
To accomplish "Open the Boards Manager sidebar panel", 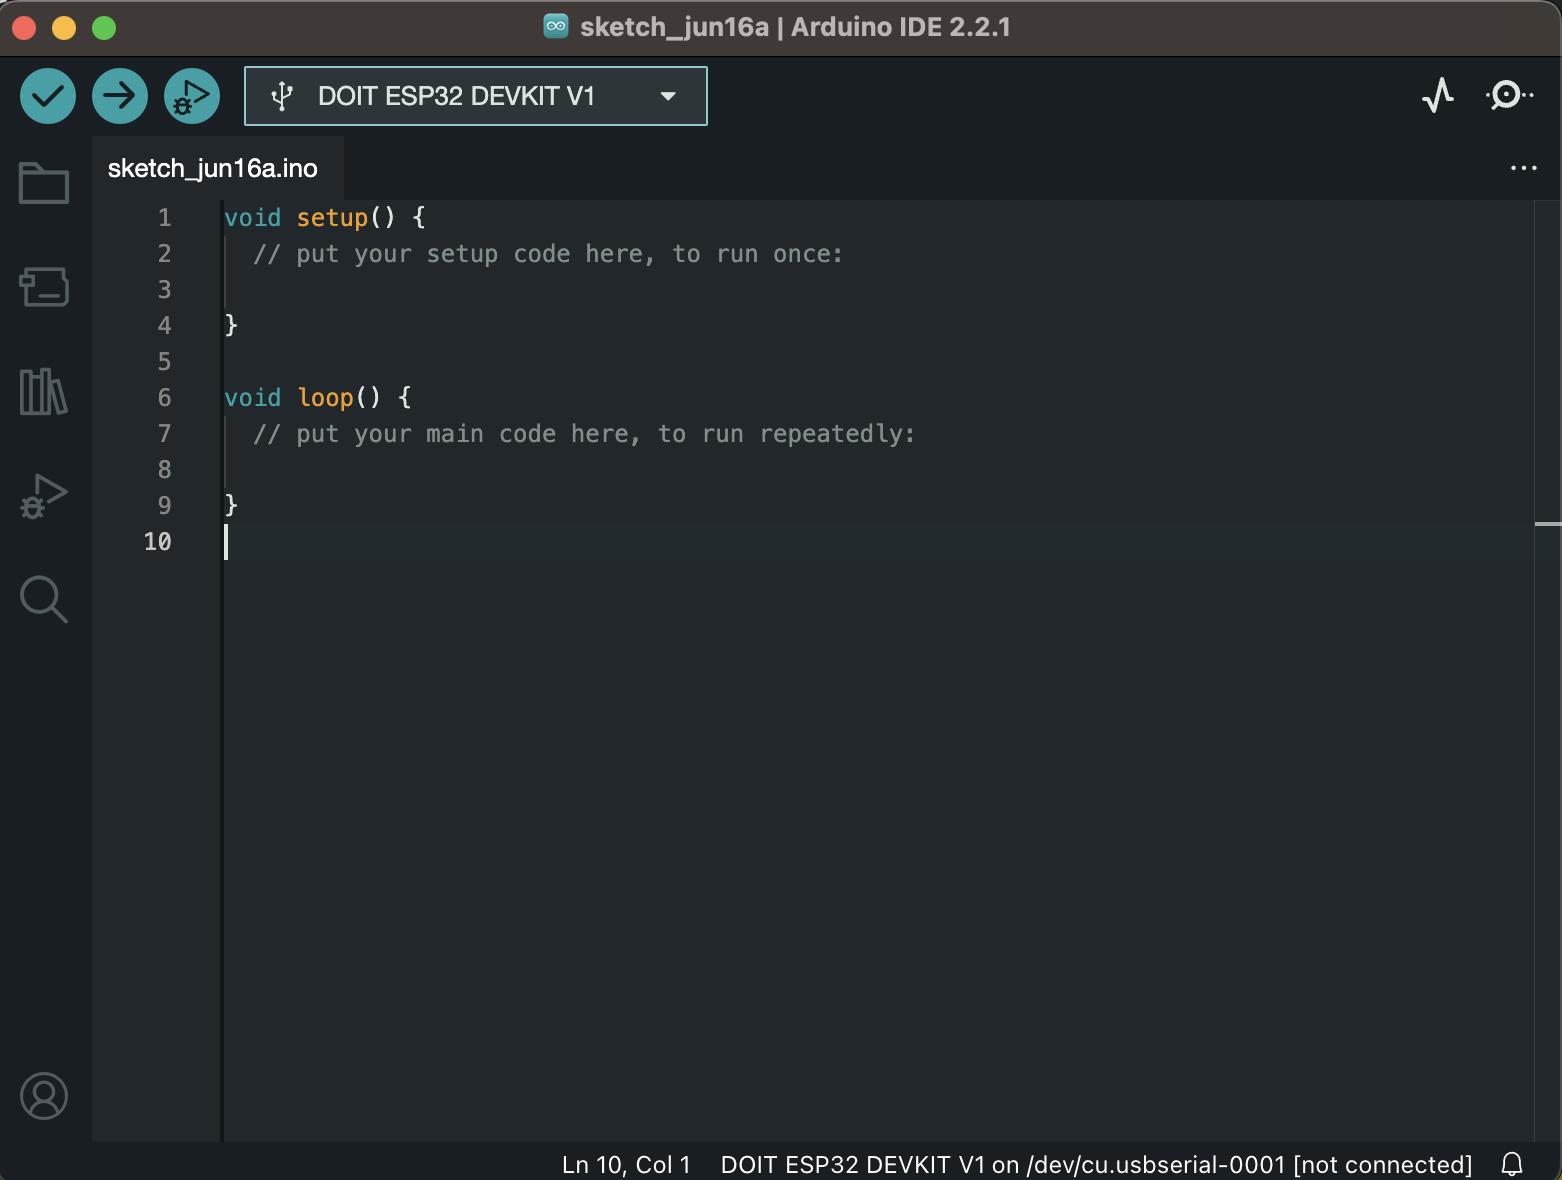I will pos(44,287).
